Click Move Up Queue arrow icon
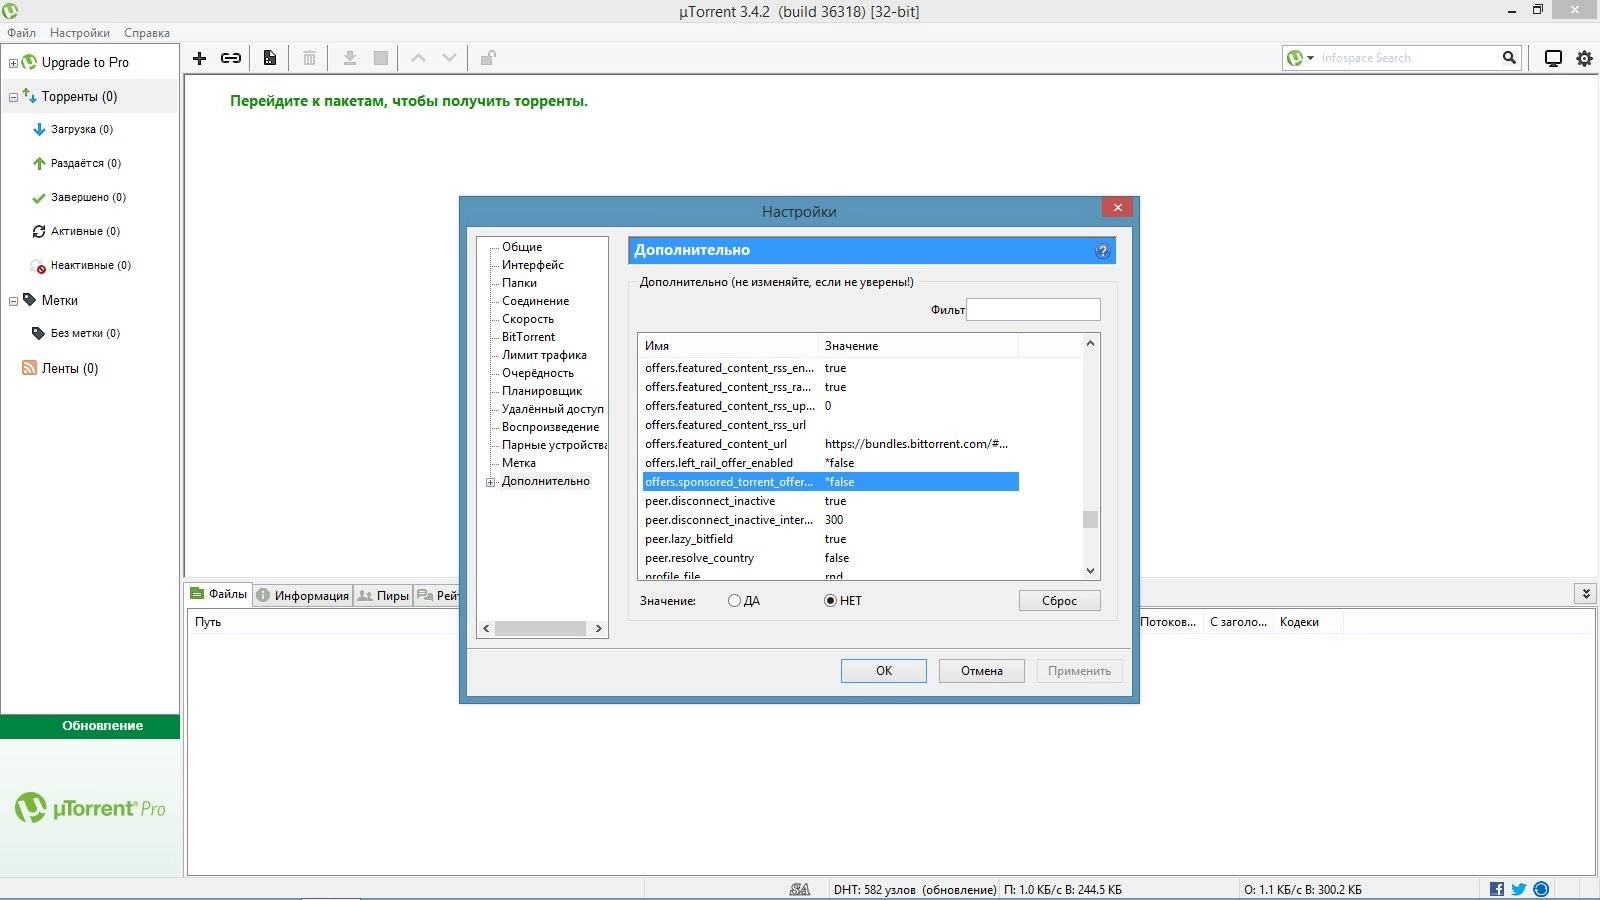Viewport: 1600px width, 900px height. [x=419, y=58]
